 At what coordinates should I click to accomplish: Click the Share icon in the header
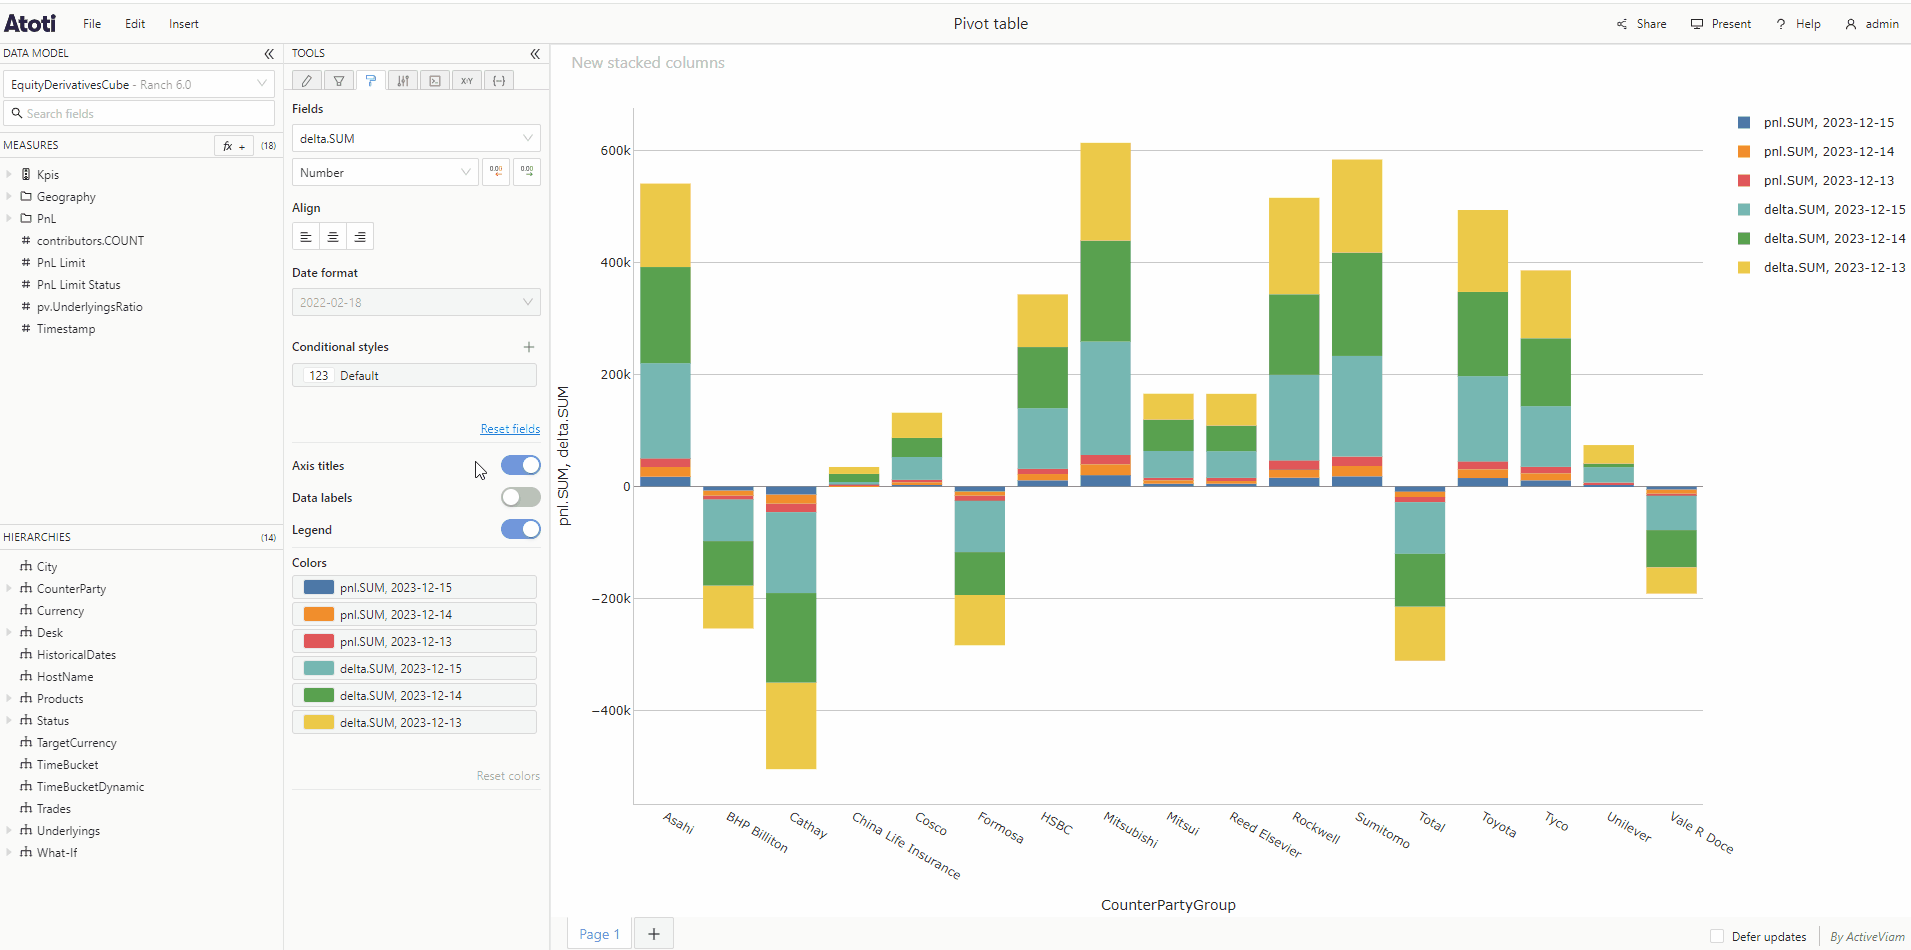(1622, 24)
